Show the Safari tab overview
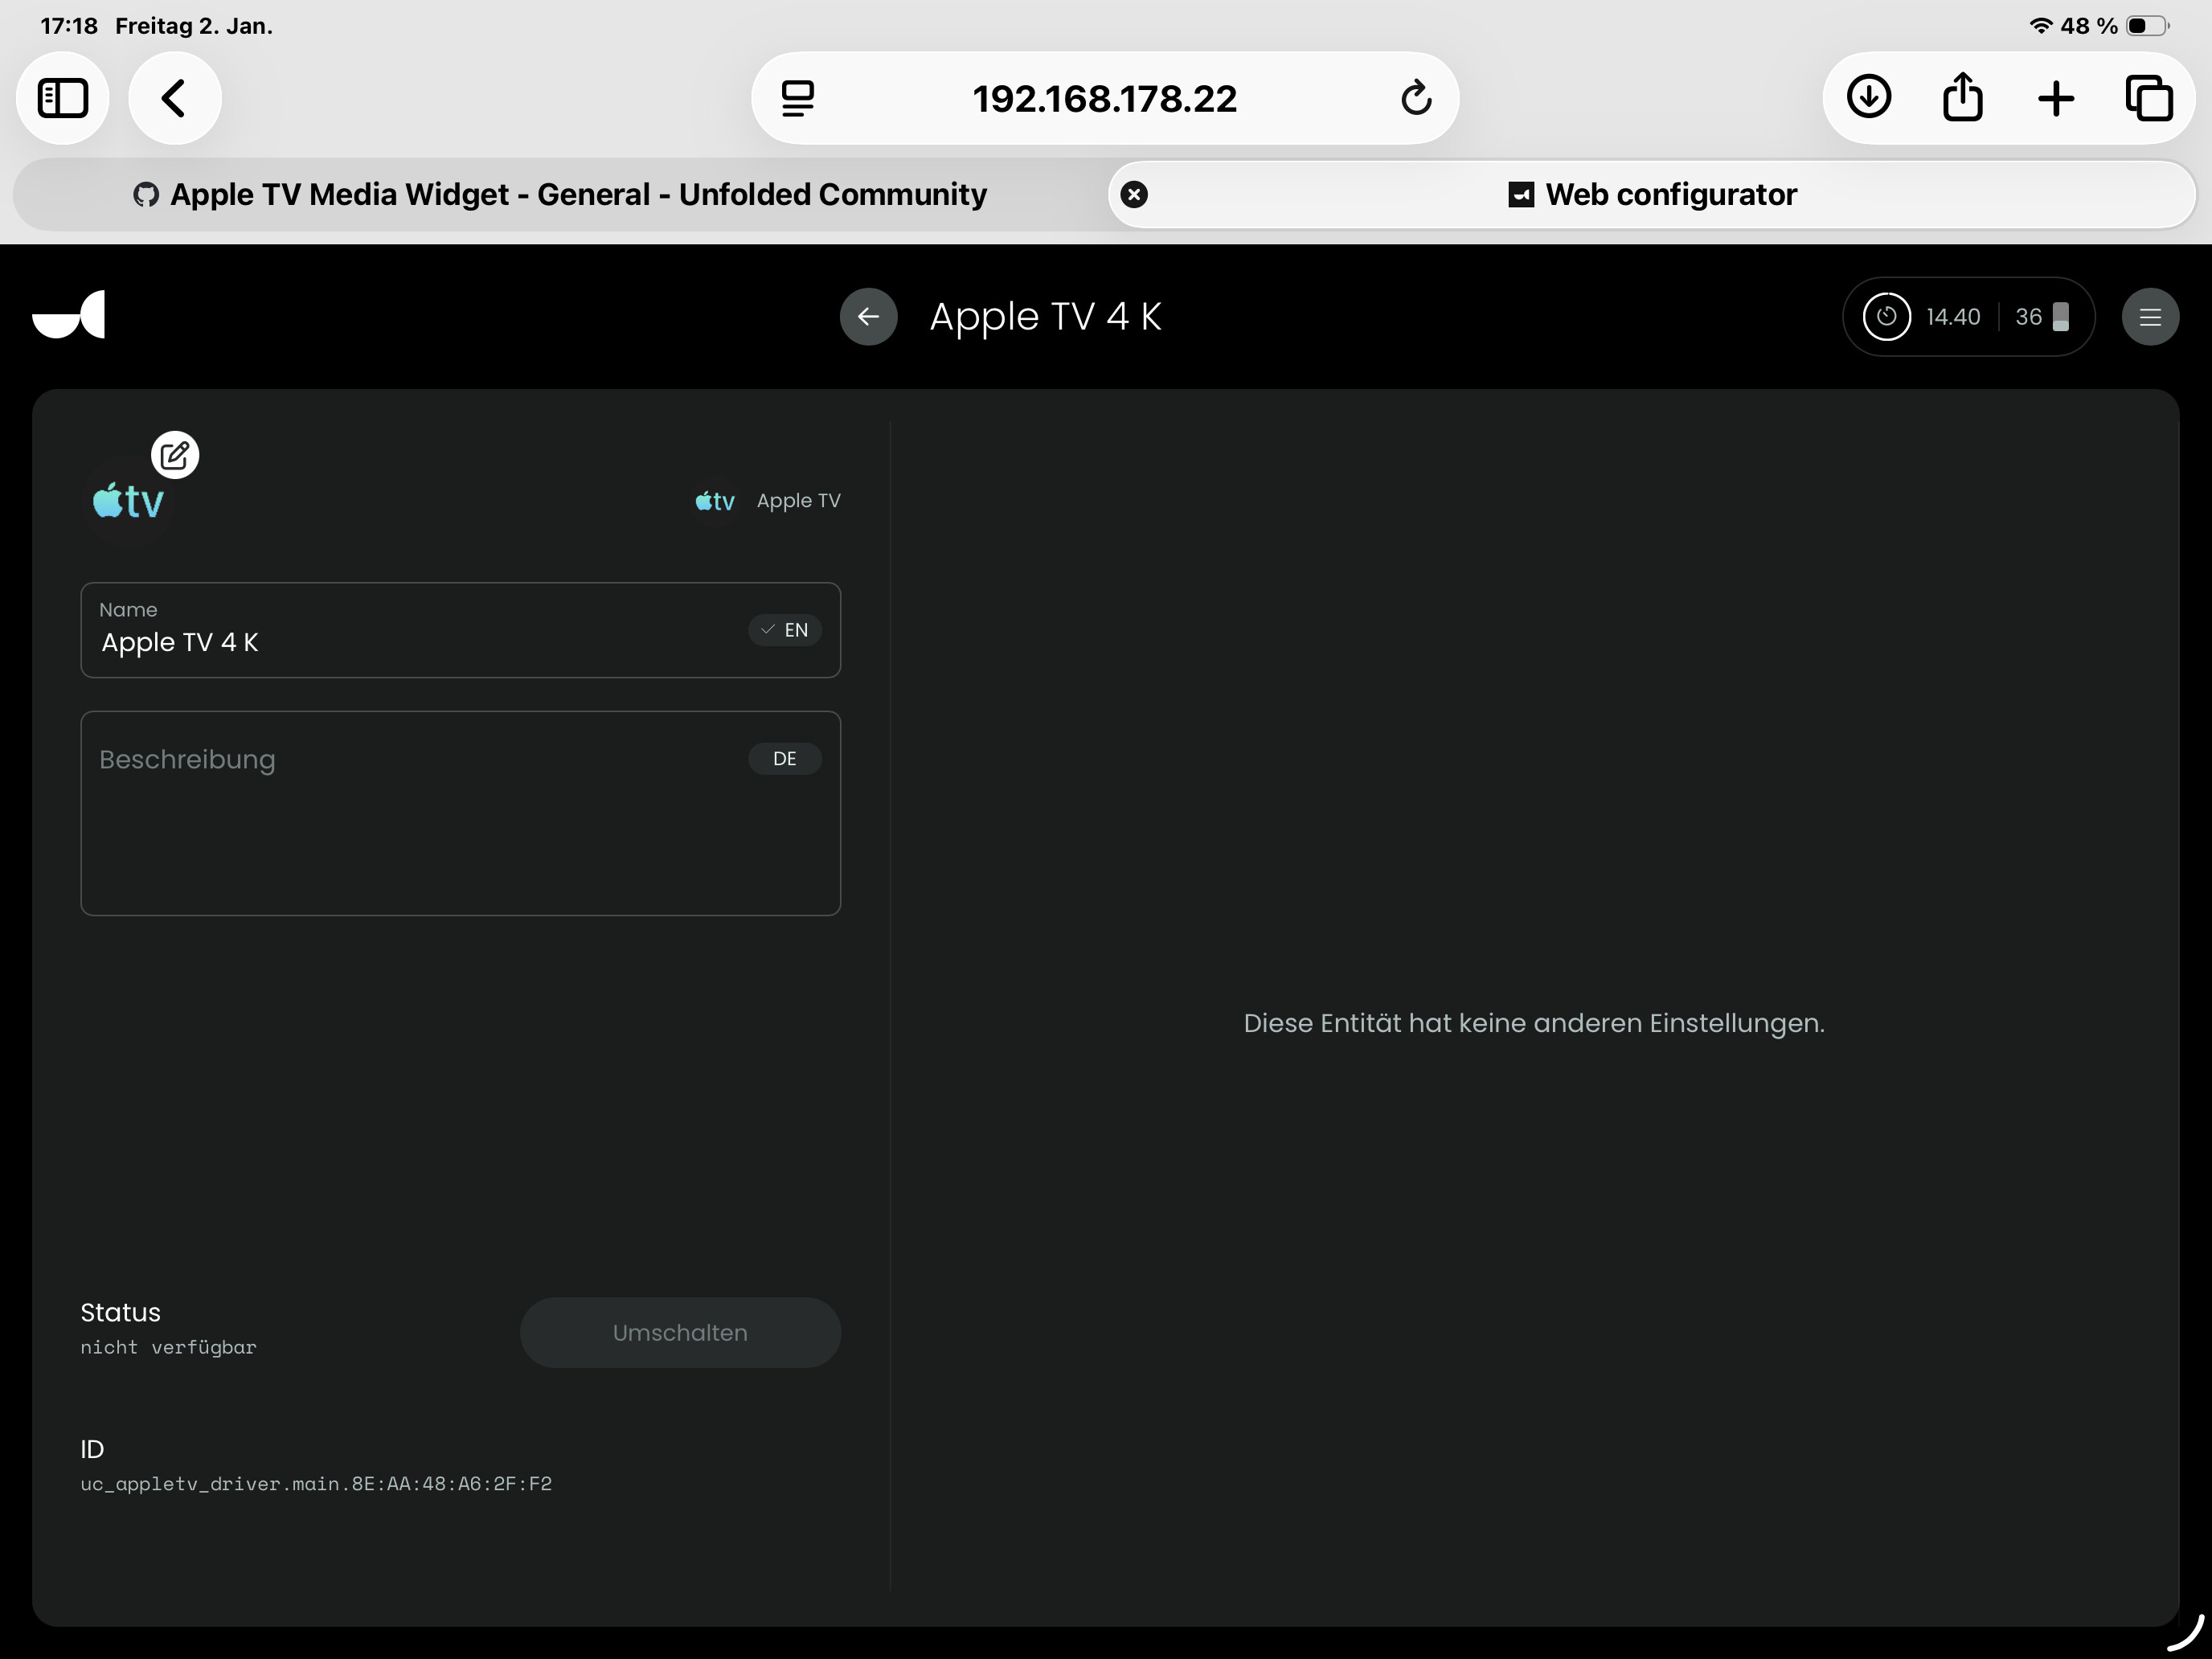This screenshot has height=1659, width=2212. (2149, 98)
